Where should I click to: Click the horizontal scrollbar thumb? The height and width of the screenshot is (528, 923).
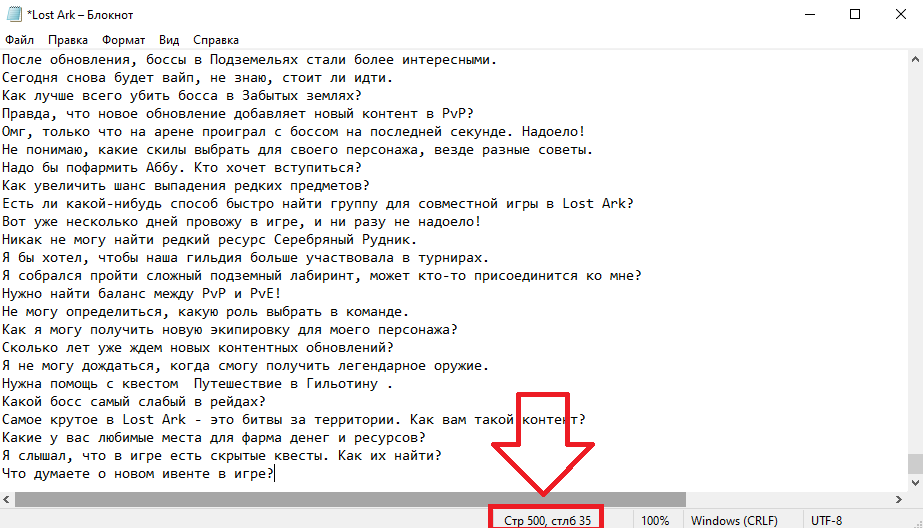(350, 499)
